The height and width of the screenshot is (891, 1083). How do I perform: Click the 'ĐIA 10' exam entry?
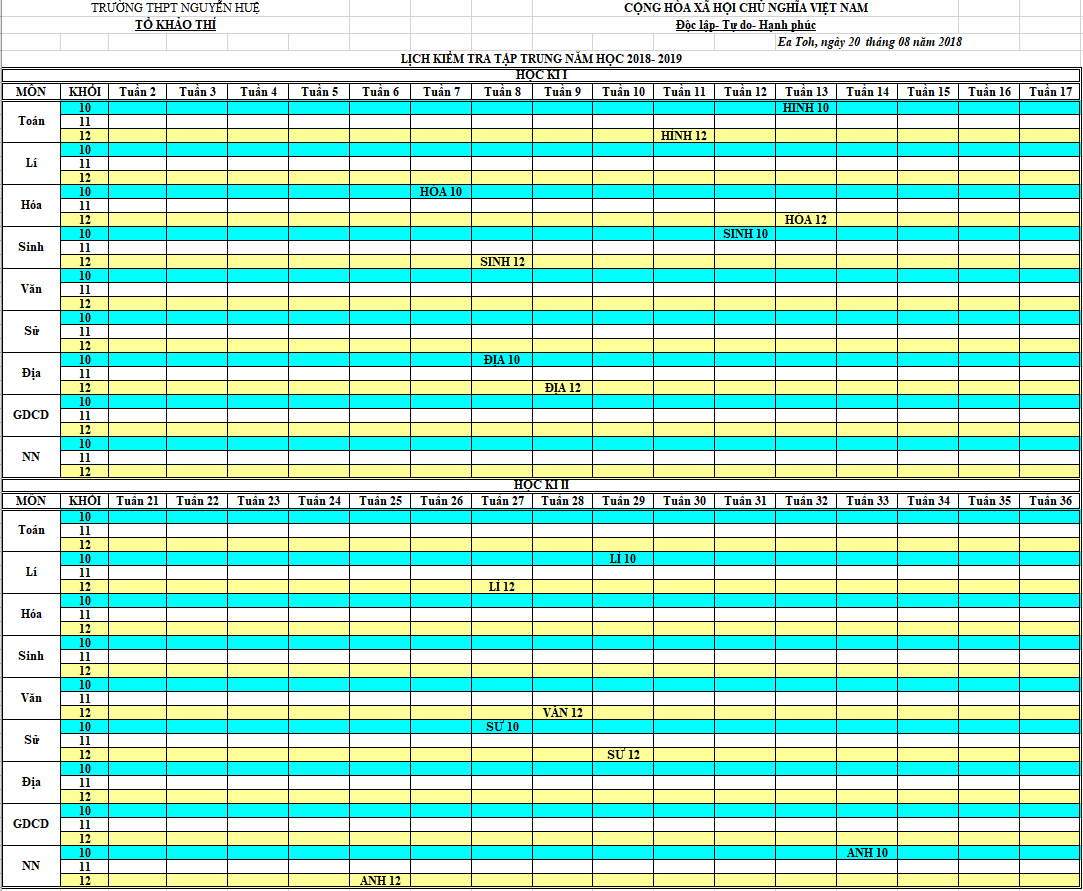[x=502, y=360]
